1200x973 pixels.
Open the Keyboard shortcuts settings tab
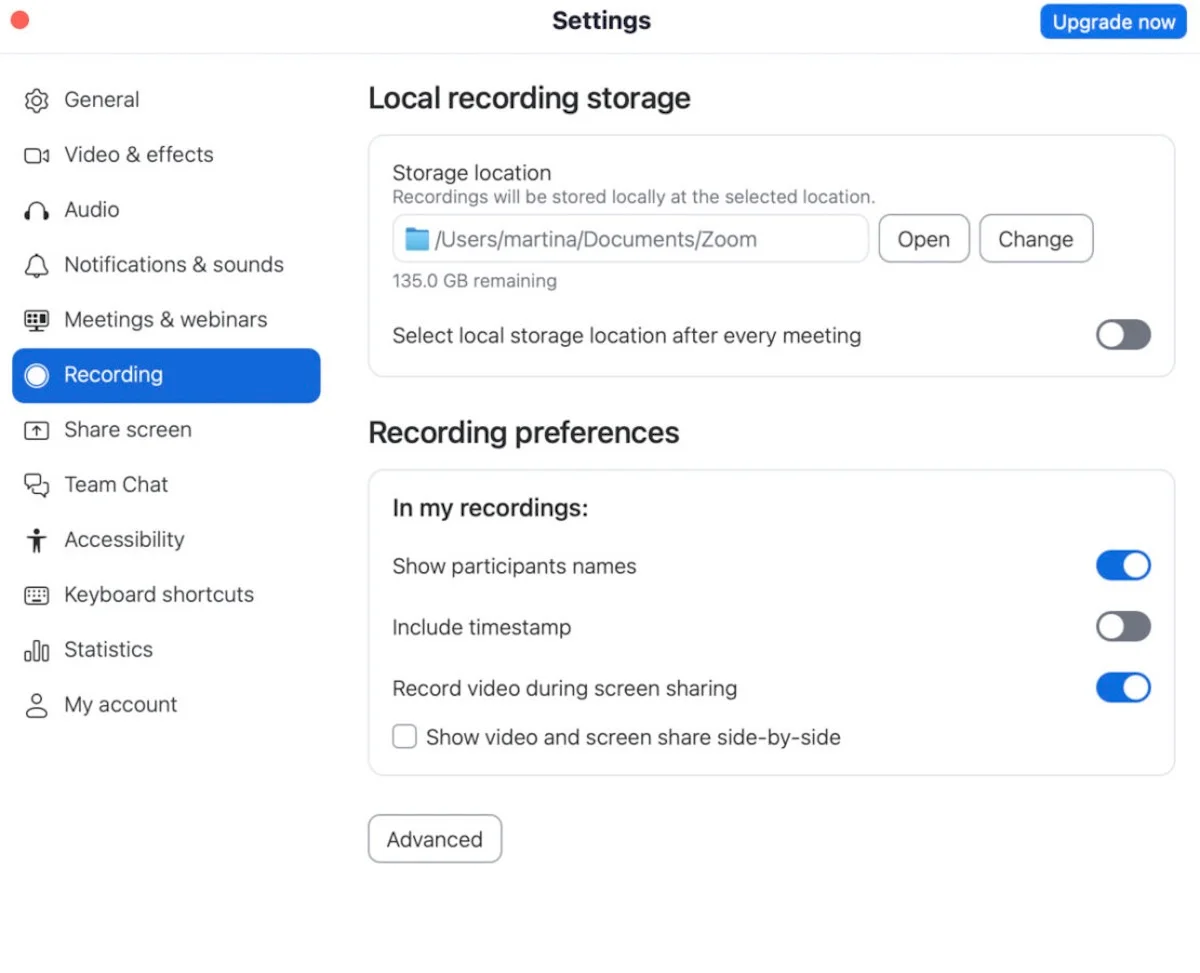(158, 595)
